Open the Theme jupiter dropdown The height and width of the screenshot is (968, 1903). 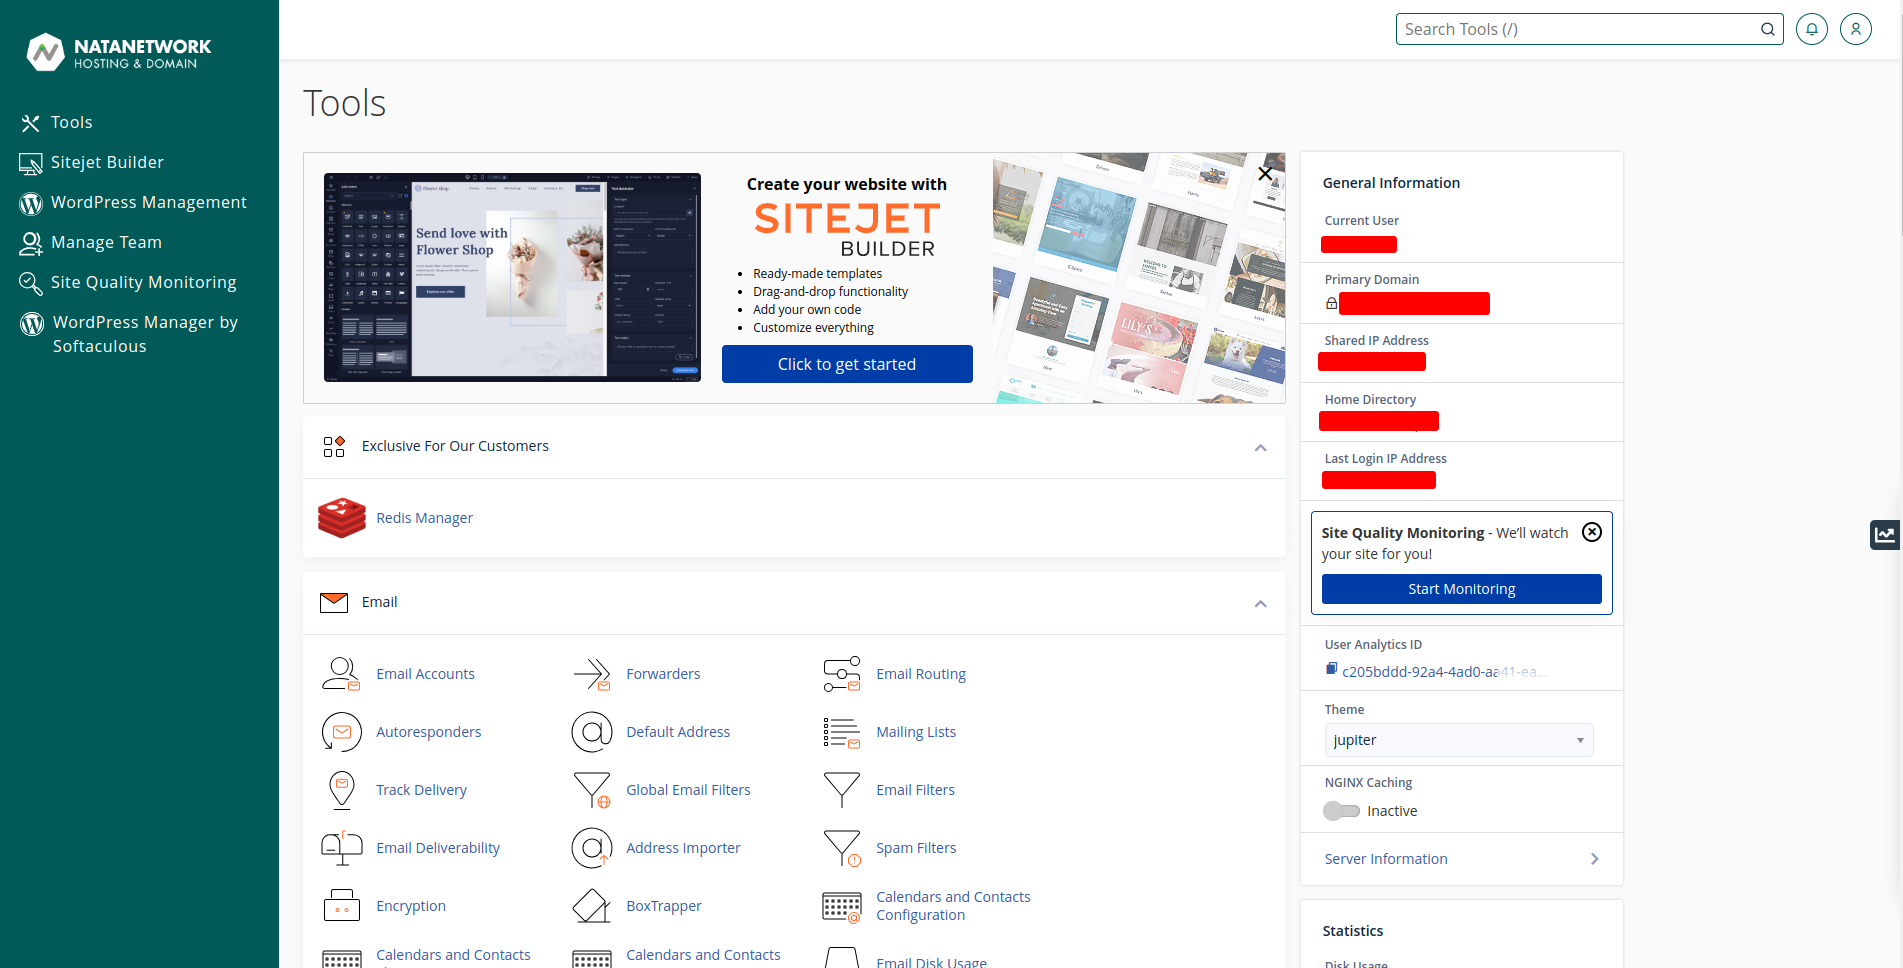[1459, 740]
